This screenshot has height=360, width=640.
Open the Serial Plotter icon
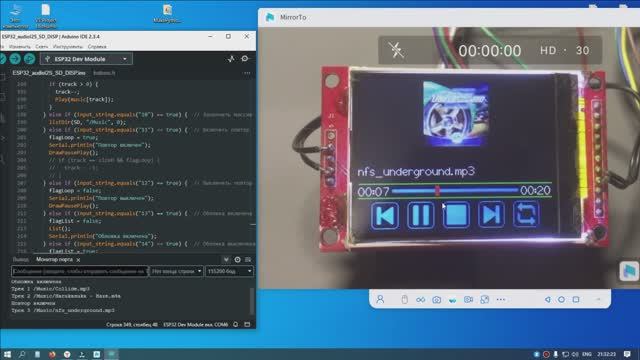[x=231, y=59]
